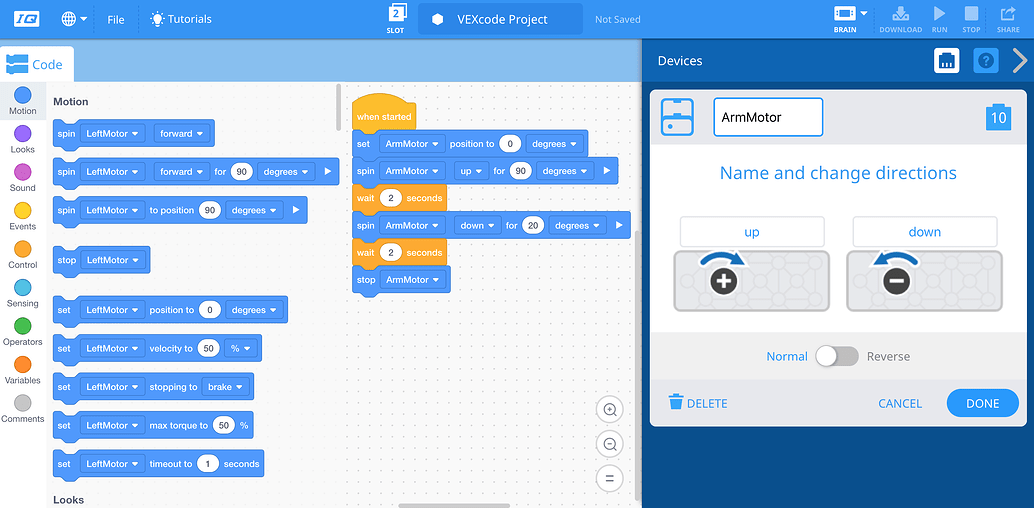Zoom in on the workspace
Image resolution: width=1034 pixels, height=508 pixels.
pyautogui.click(x=609, y=410)
